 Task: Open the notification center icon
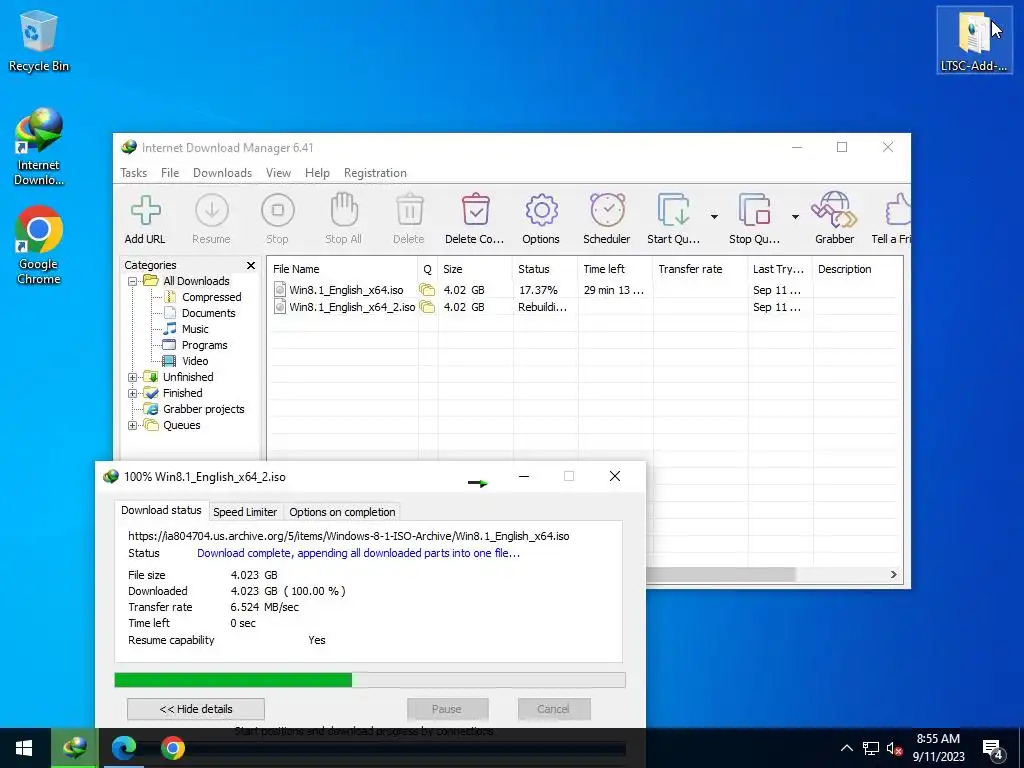993,750
